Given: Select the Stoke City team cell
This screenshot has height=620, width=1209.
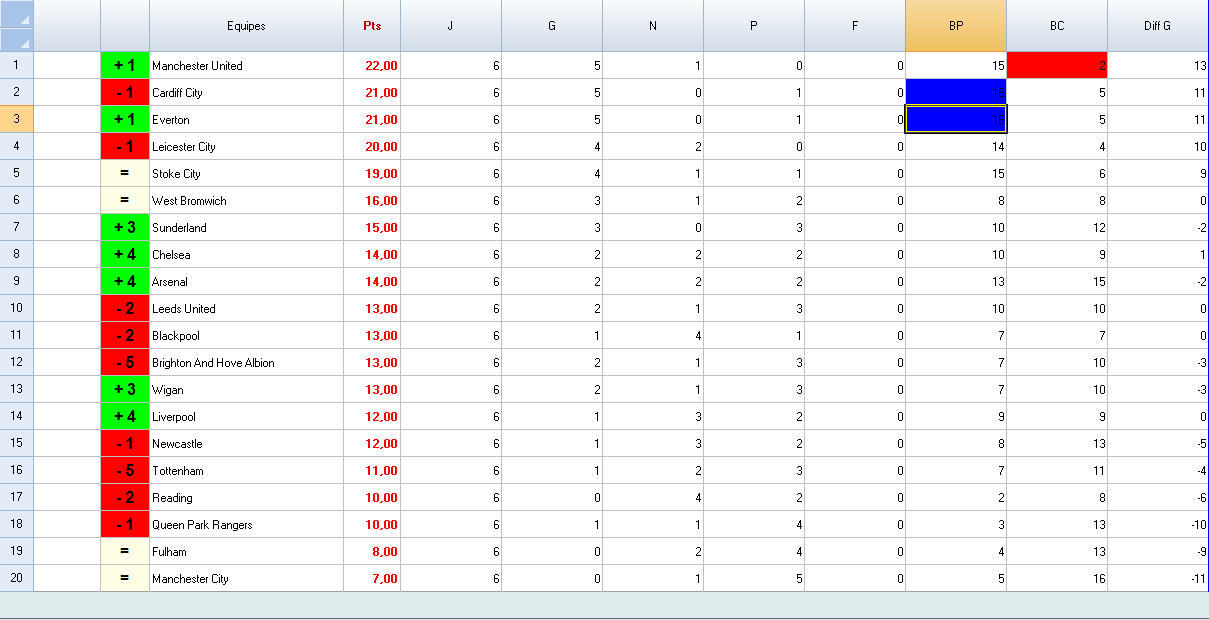Looking at the screenshot, I should coord(246,173).
